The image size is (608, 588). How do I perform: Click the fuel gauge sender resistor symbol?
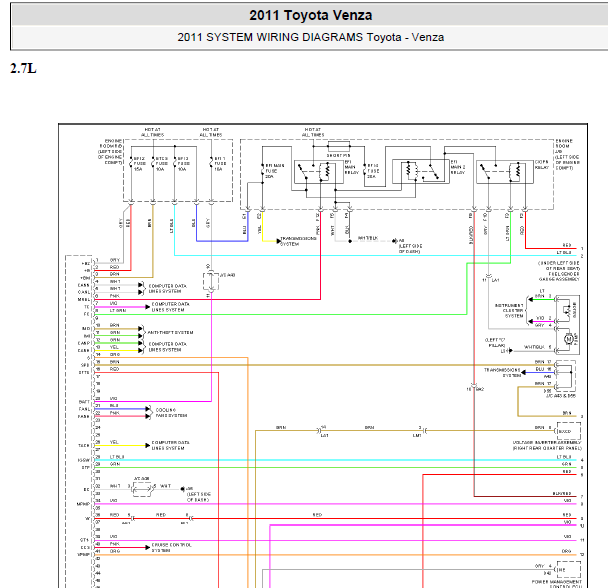(567, 311)
